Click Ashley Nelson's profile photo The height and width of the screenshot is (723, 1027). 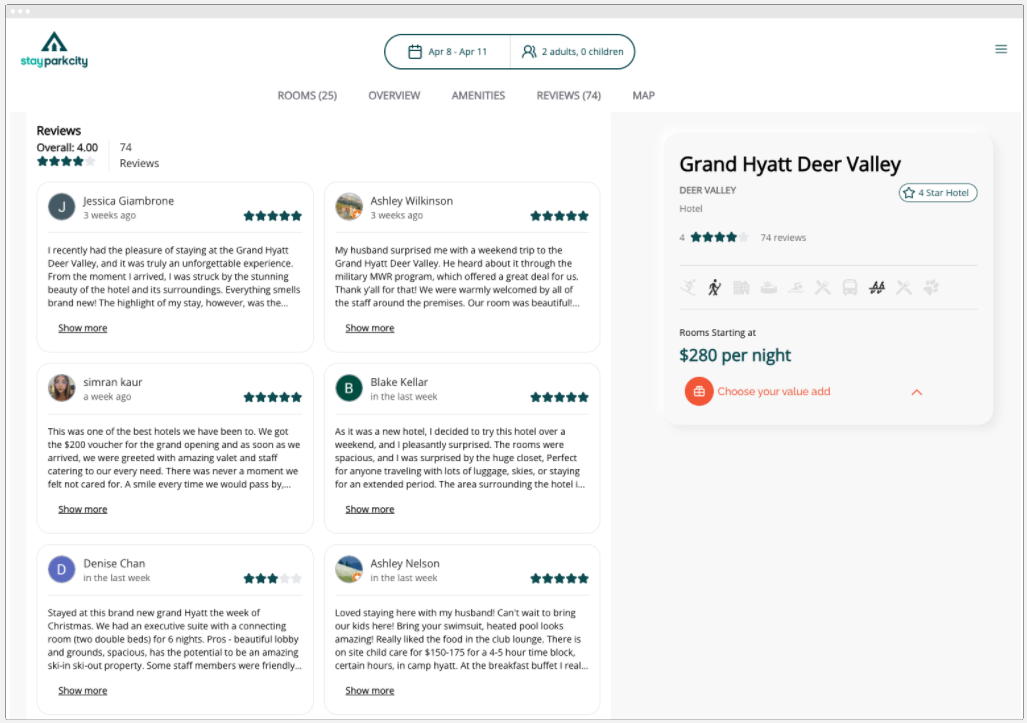[x=349, y=570]
